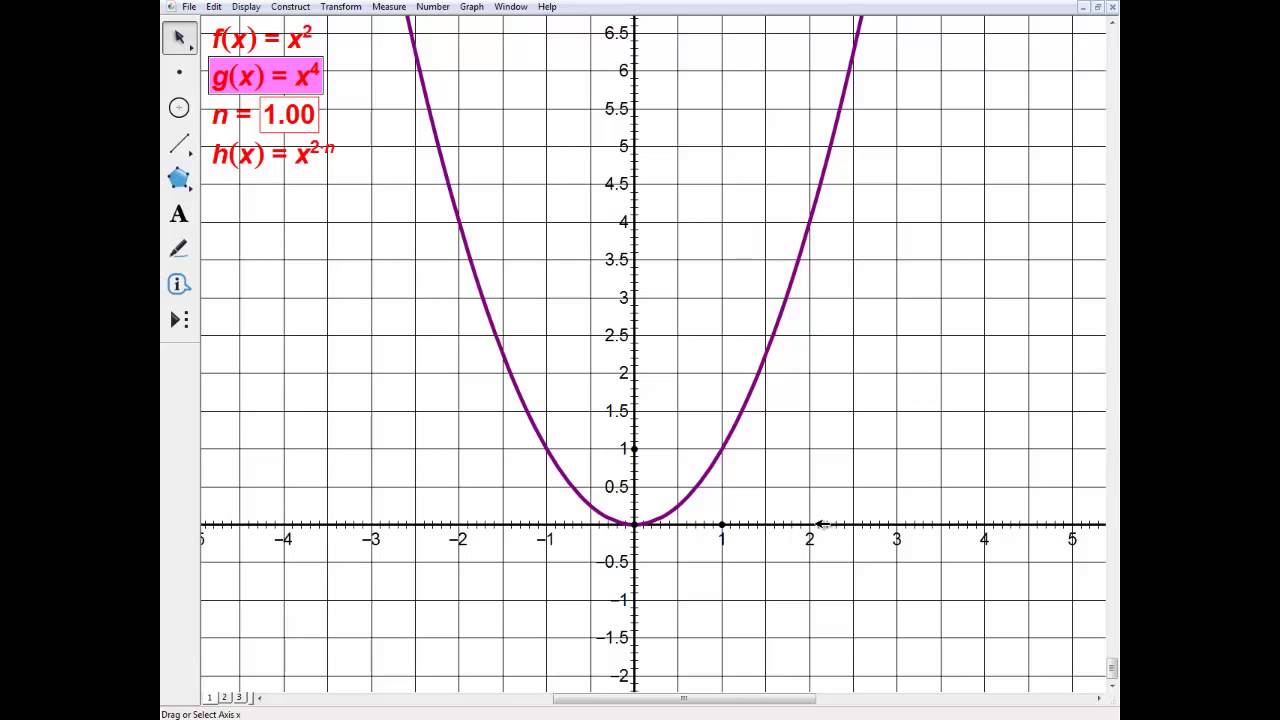Switch to page tab 3
This screenshot has height=720, width=1280.
[x=238, y=697]
